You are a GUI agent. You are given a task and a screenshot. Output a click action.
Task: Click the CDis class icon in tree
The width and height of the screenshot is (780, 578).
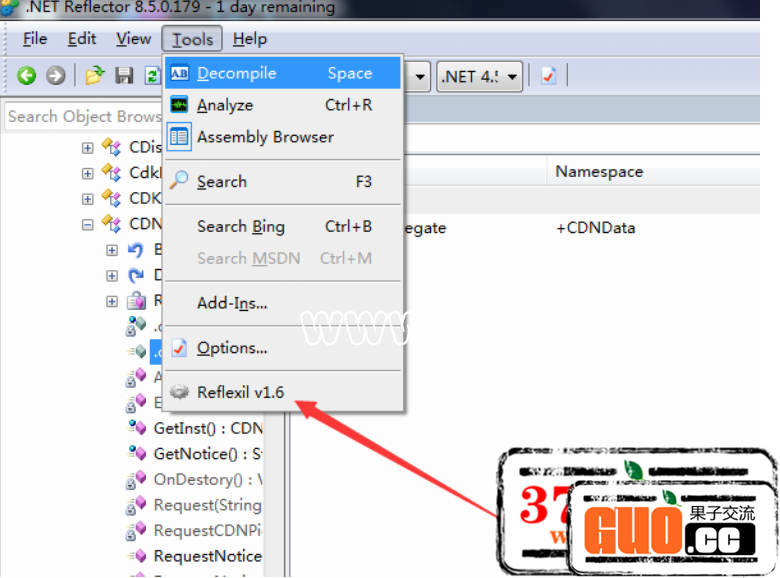pos(111,147)
